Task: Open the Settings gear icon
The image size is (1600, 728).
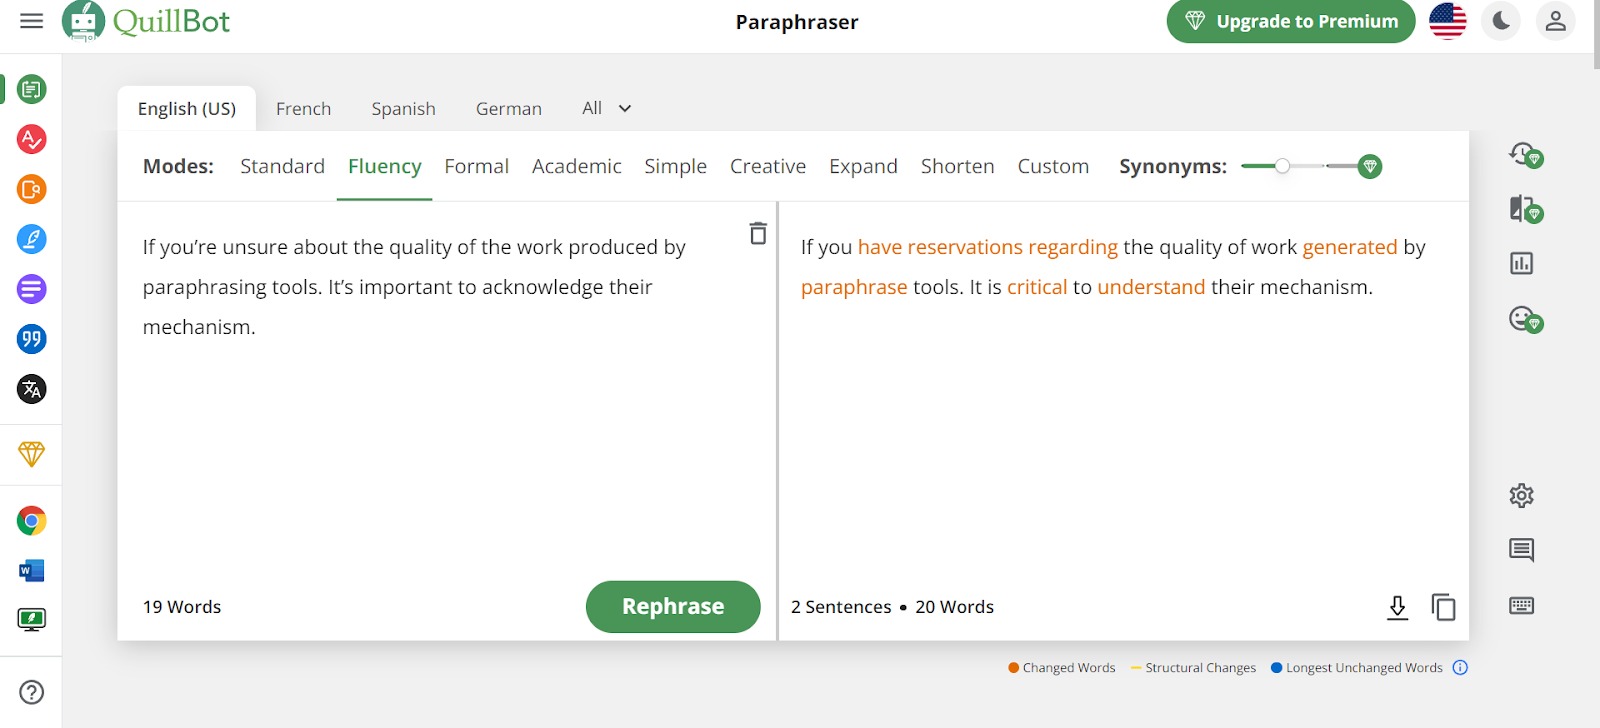Action: 1522,495
